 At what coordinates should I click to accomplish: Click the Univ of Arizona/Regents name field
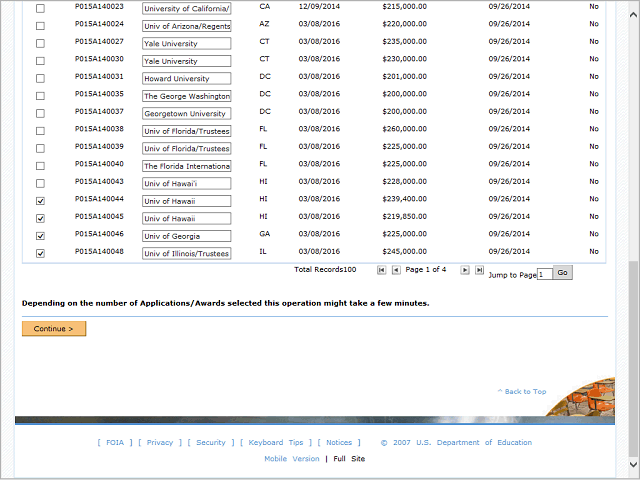[187, 26]
